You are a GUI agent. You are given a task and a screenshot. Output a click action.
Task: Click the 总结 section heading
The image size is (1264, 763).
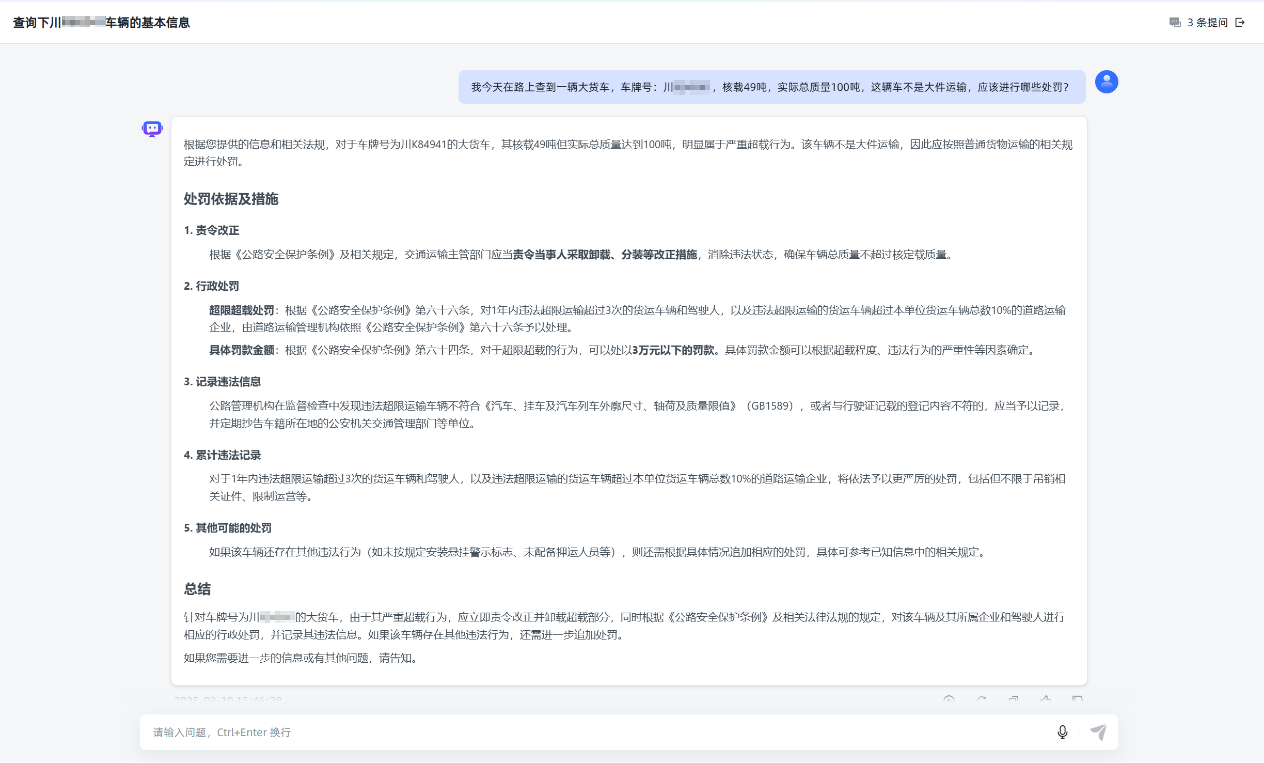click(x=197, y=589)
